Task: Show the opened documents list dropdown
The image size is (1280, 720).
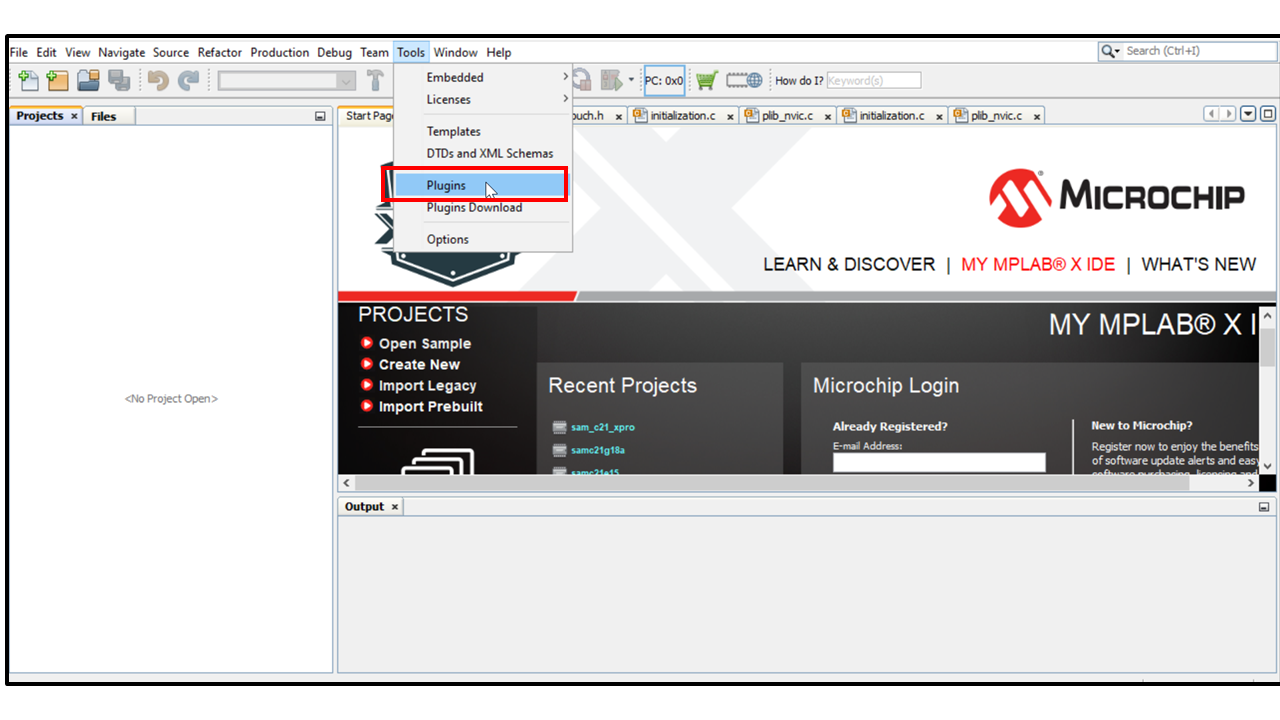Action: pyautogui.click(x=1248, y=114)
